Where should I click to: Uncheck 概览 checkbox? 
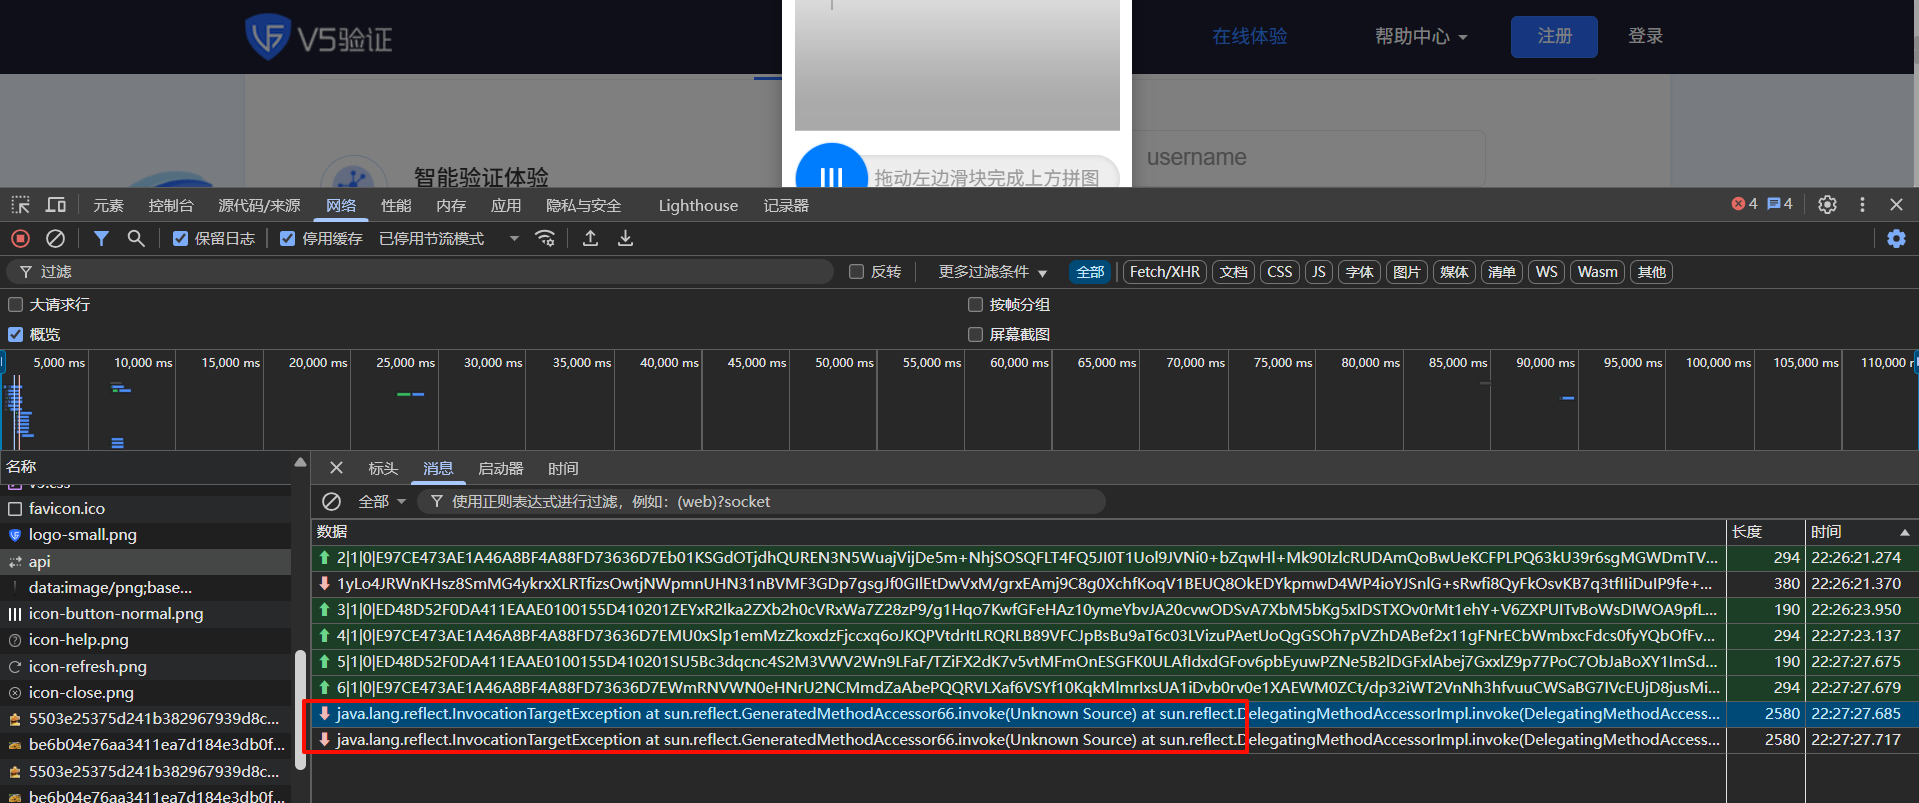point(15,335)
